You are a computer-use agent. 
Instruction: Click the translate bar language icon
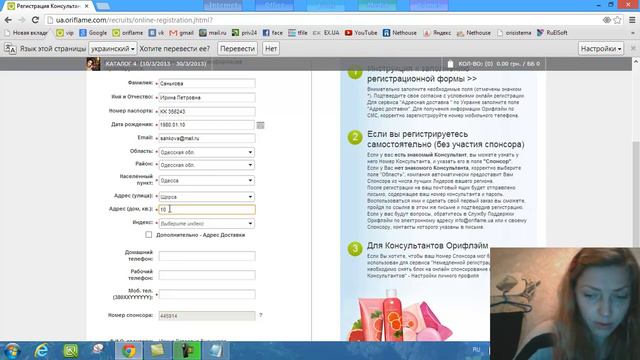pyautogui.click(x=10, y=49)
